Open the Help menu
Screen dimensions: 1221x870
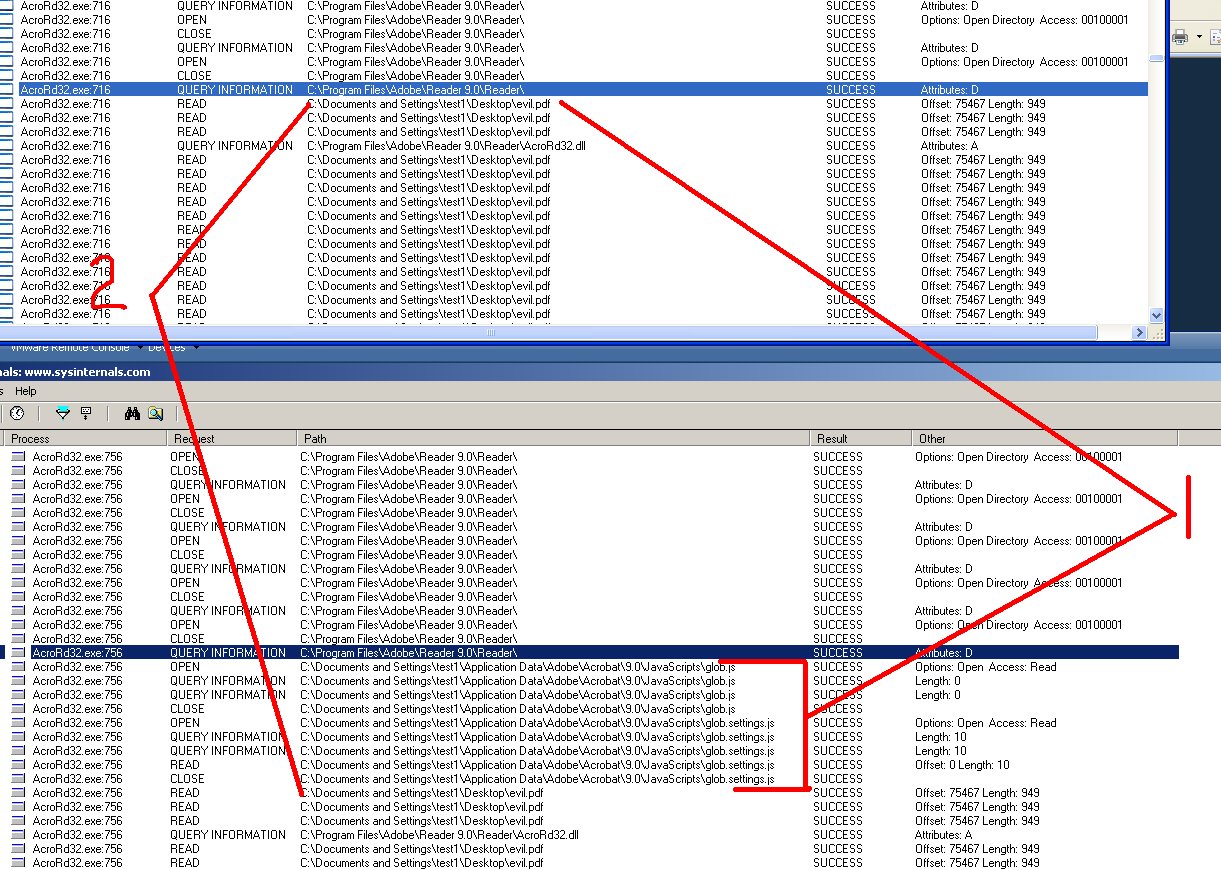[26, 391]
